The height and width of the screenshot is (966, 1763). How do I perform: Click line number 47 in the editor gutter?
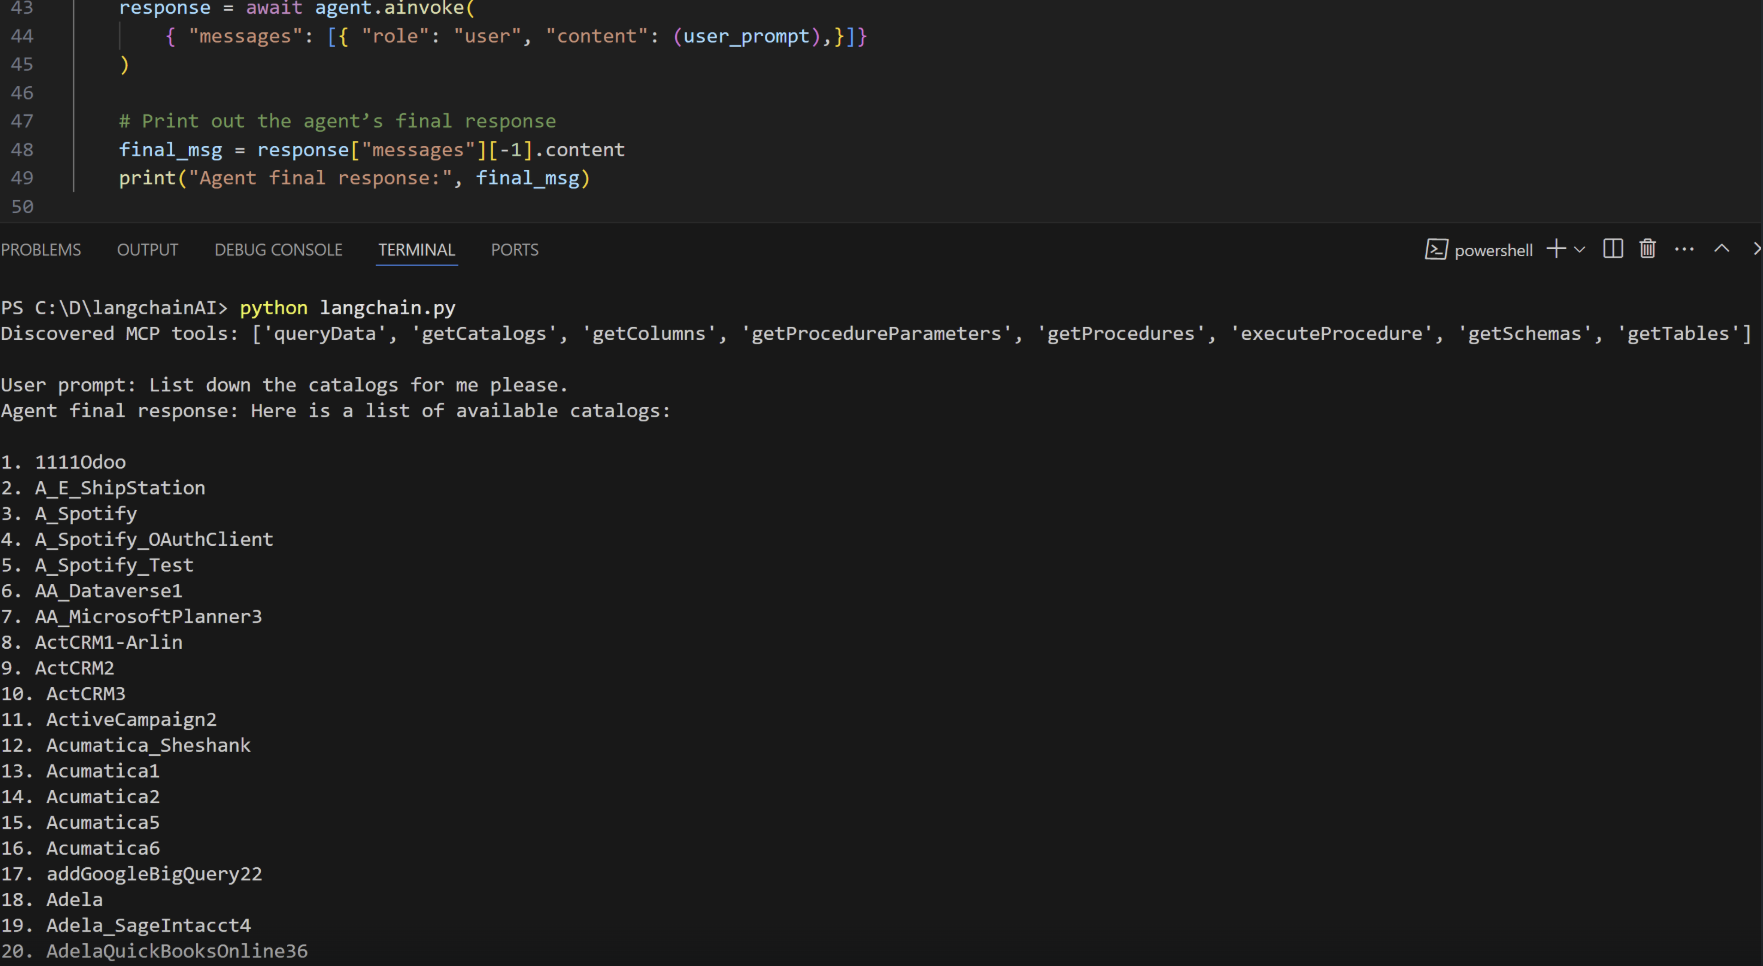(22, 120)
